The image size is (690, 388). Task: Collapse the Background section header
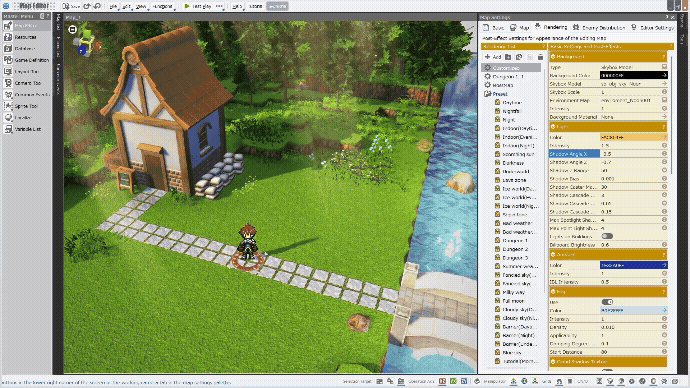(x=608, y=57)
